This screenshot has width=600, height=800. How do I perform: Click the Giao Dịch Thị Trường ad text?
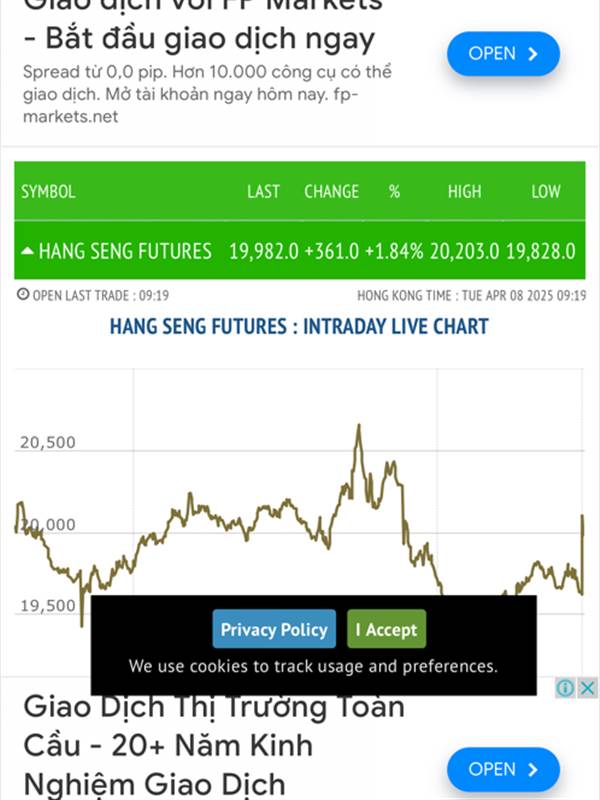tap(214, 746)
